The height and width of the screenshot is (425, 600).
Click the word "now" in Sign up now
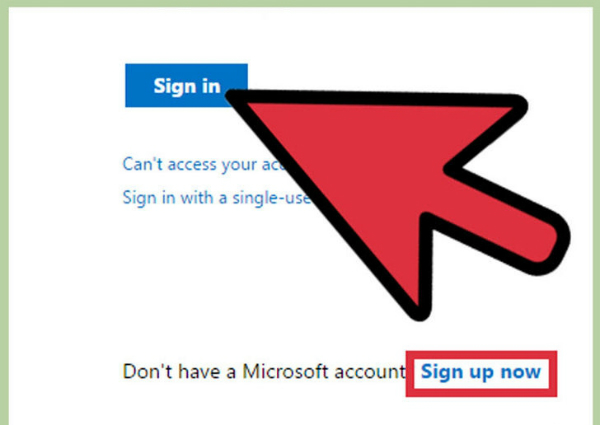point(520,372)
